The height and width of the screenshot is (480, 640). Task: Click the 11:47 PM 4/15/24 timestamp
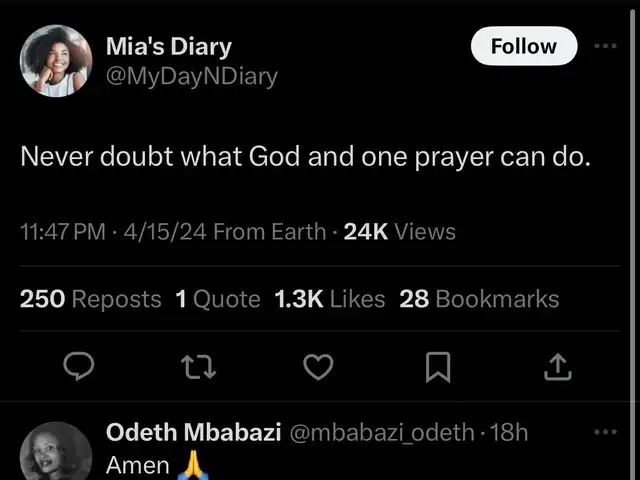click(113, 232)
